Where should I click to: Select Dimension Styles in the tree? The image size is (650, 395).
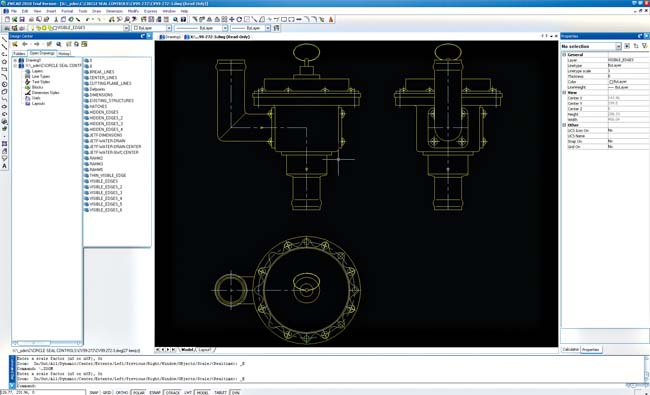pos(46,92)
